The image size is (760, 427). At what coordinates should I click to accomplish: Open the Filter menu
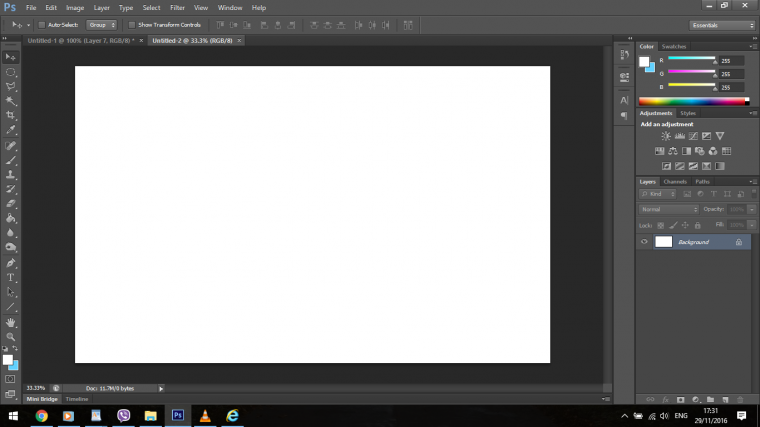click(177, 8)
